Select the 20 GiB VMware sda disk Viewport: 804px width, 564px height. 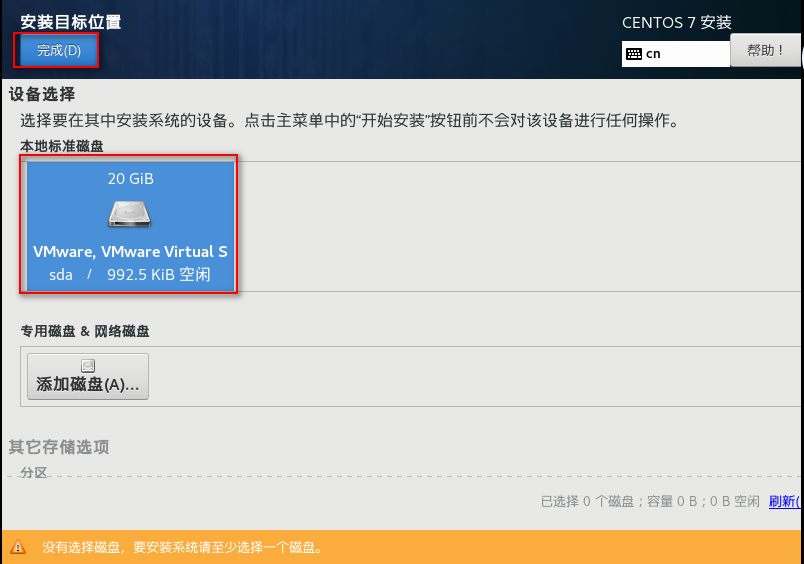point(131,226)
